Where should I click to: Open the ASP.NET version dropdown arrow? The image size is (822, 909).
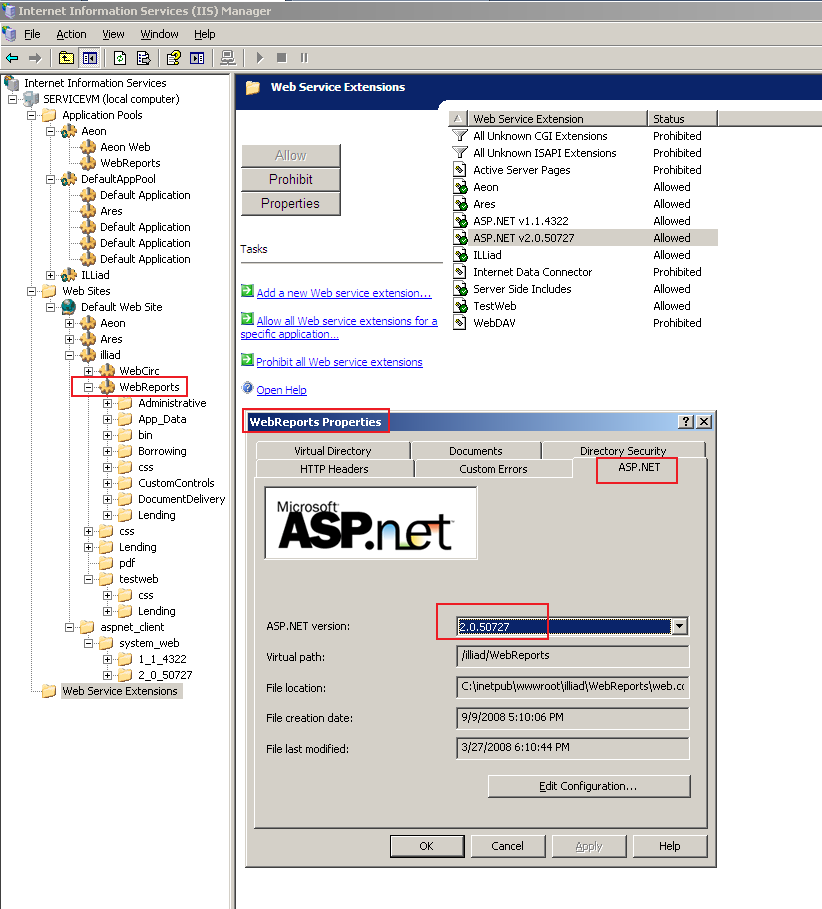click(679, 626)
